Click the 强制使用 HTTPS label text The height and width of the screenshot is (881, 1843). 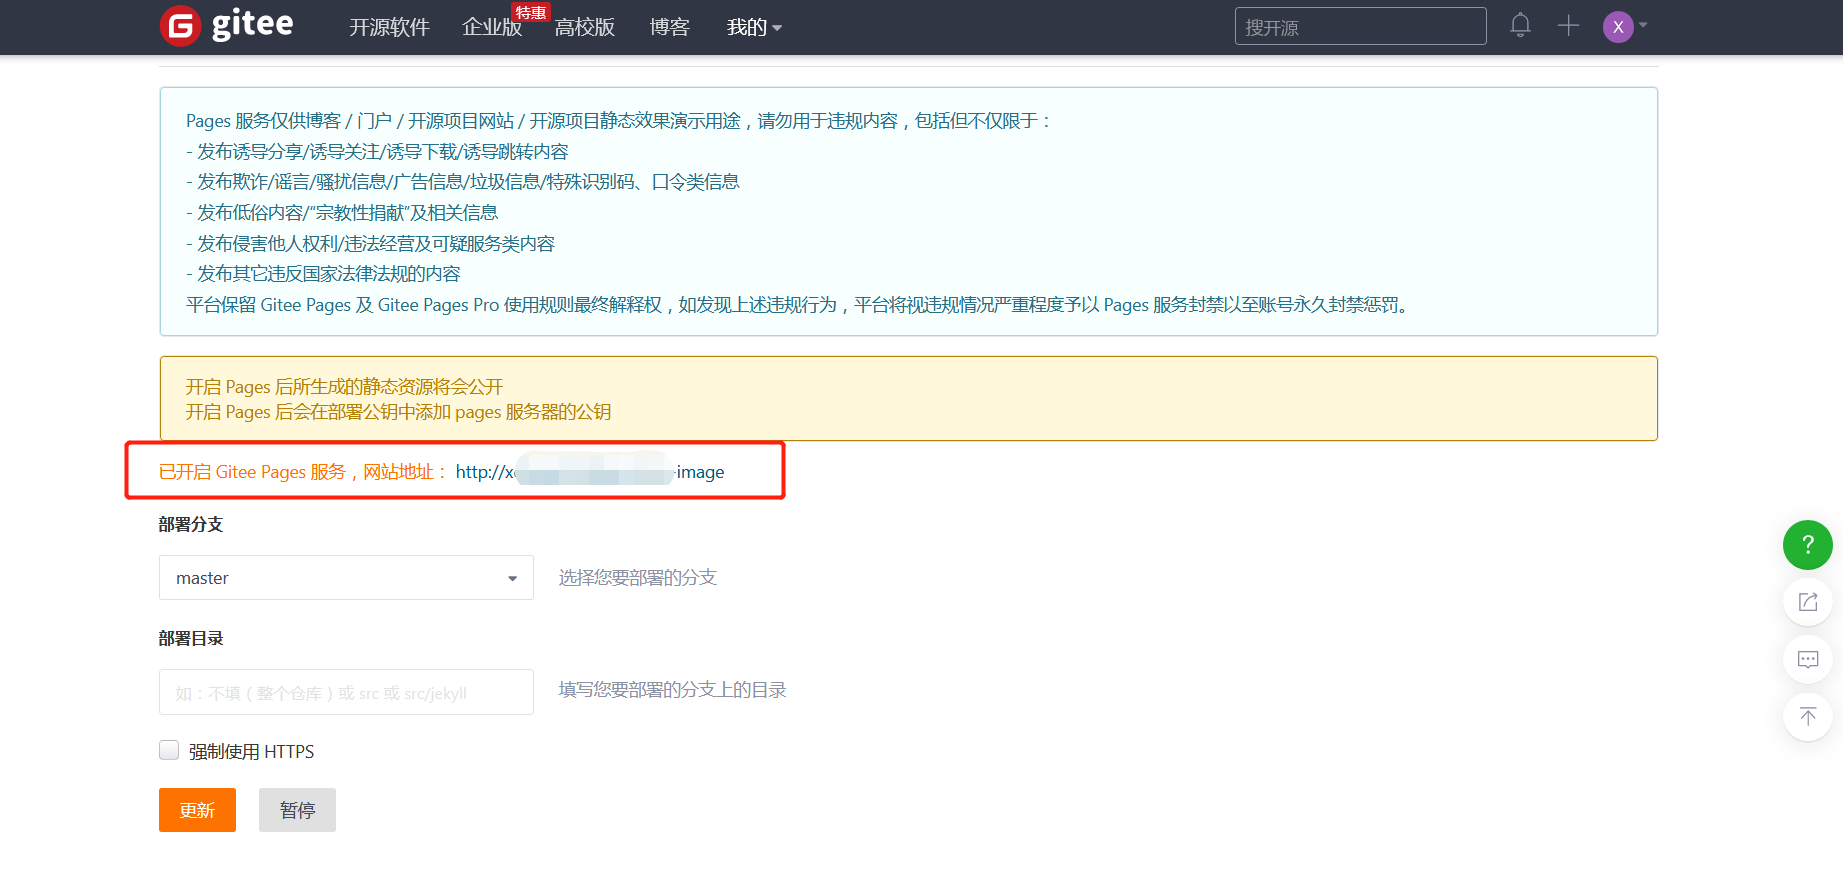(252, 752)
